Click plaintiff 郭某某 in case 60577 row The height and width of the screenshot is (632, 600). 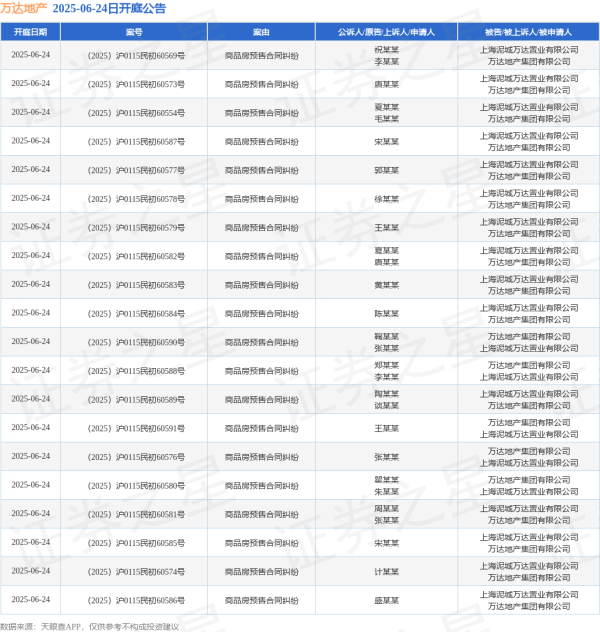coord(386,170)
